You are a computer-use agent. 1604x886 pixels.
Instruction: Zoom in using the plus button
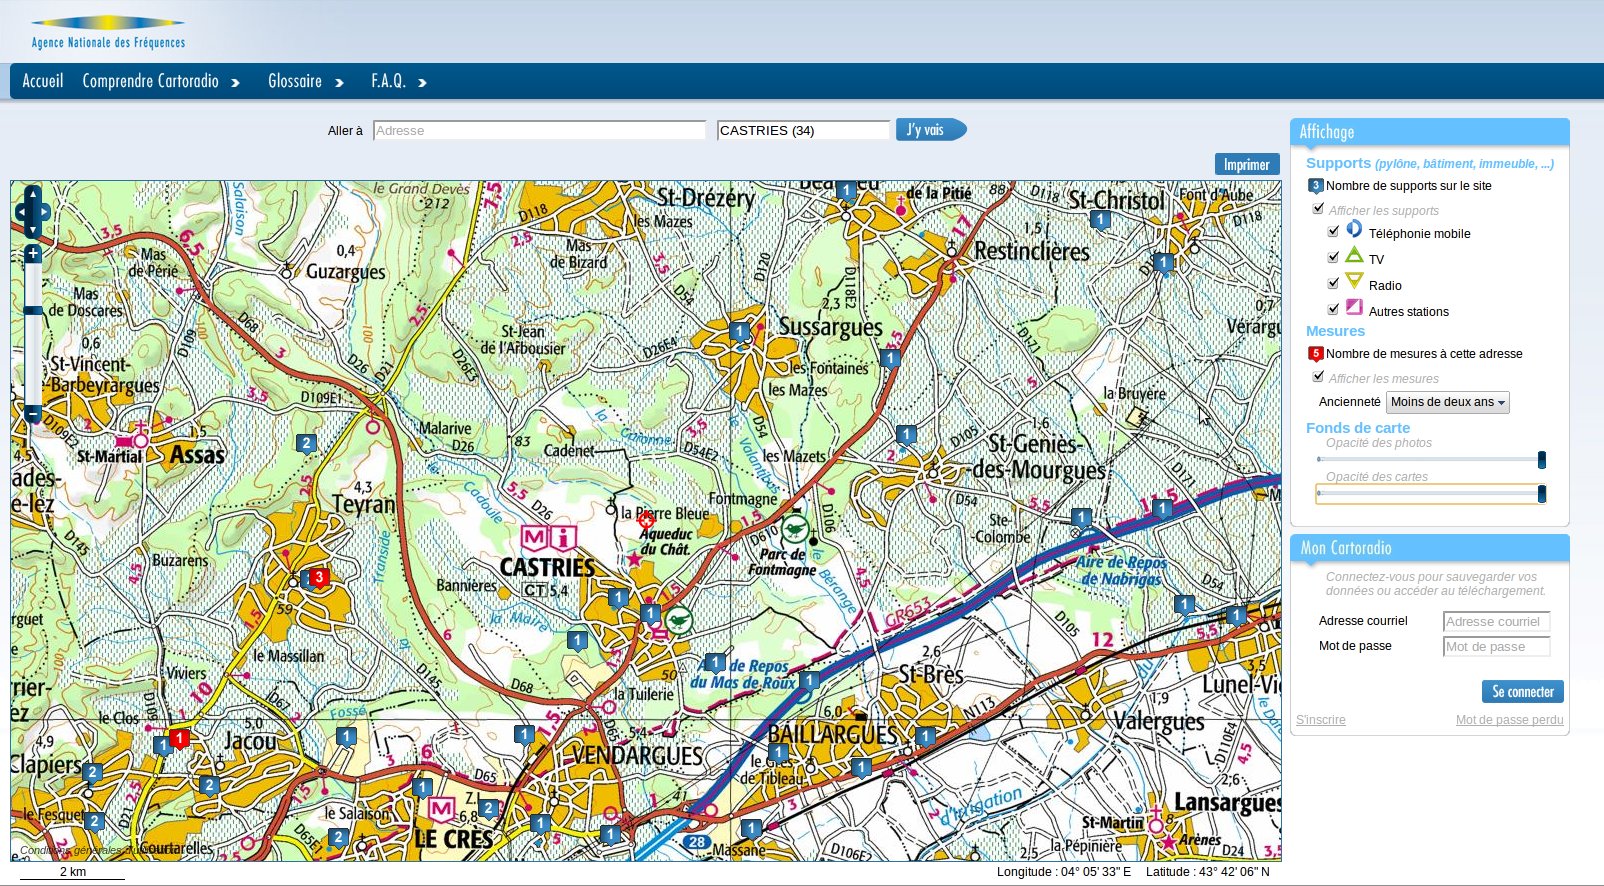click(33, 254)
